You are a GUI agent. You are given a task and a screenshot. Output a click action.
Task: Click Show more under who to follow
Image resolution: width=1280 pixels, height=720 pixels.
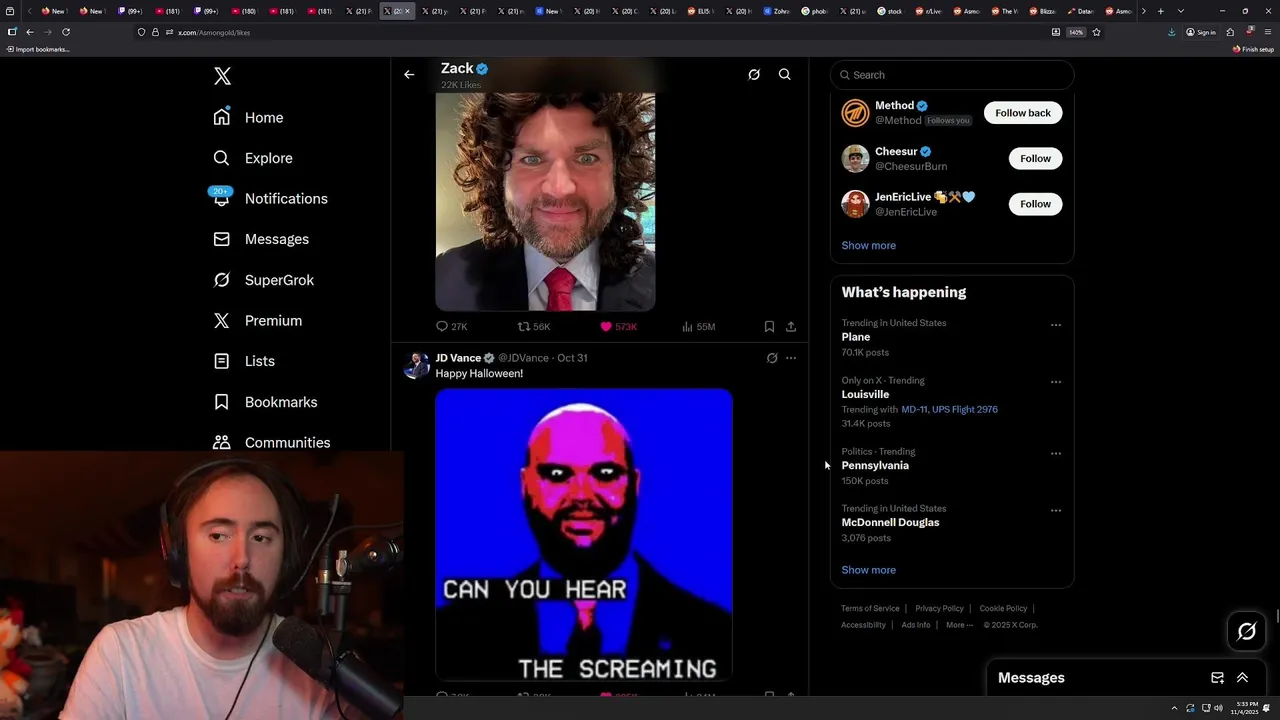868,245
